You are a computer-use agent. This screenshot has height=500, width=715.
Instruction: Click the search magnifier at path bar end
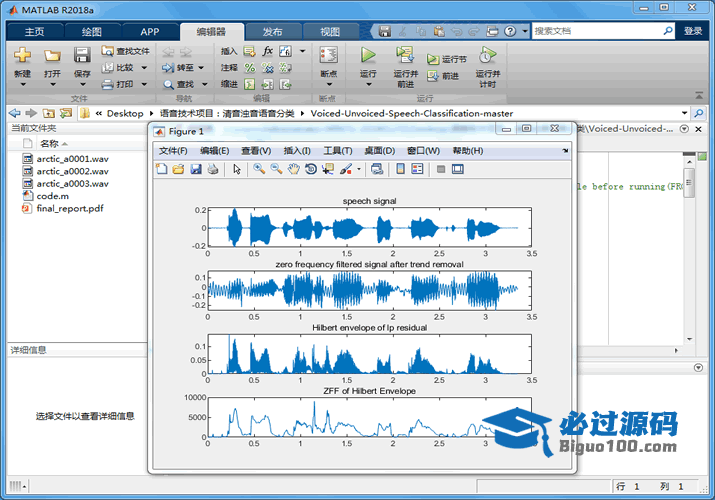[x=698, y=113]
